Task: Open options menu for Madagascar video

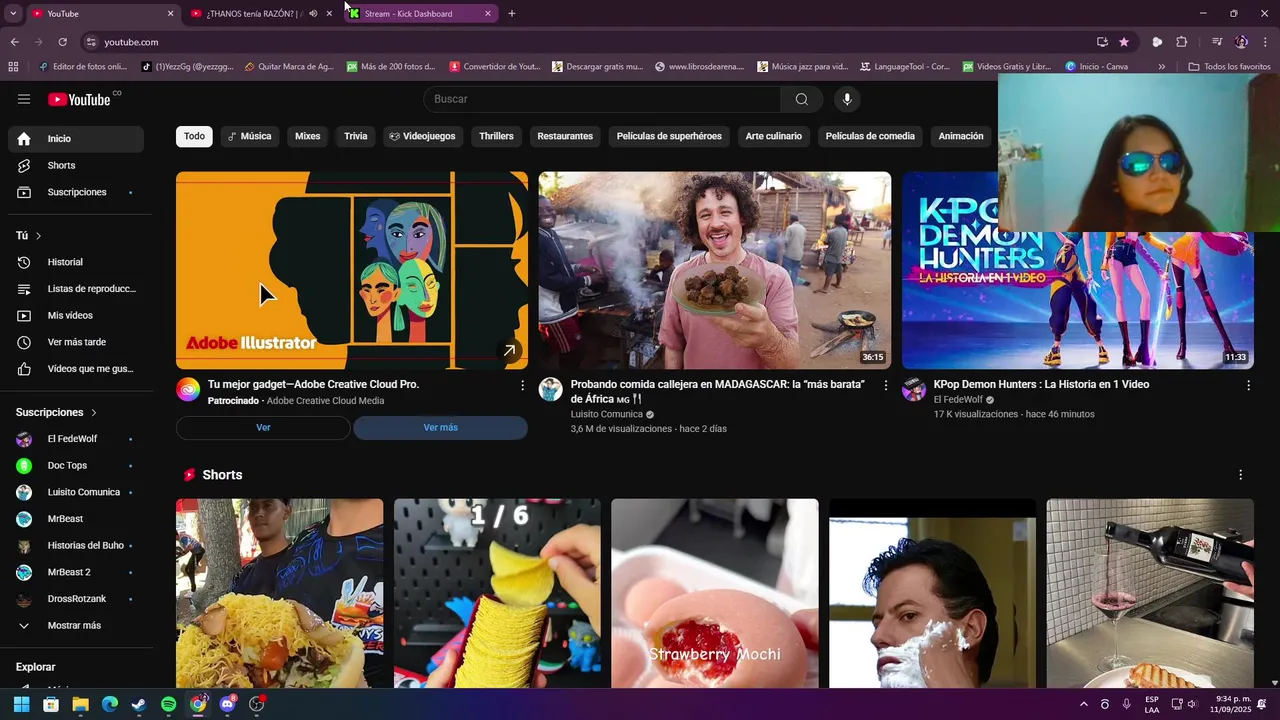Action: [885, 385]
